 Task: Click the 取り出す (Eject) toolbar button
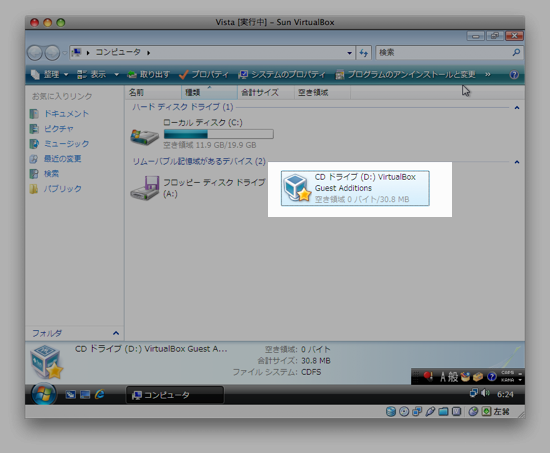click(148, 74)
